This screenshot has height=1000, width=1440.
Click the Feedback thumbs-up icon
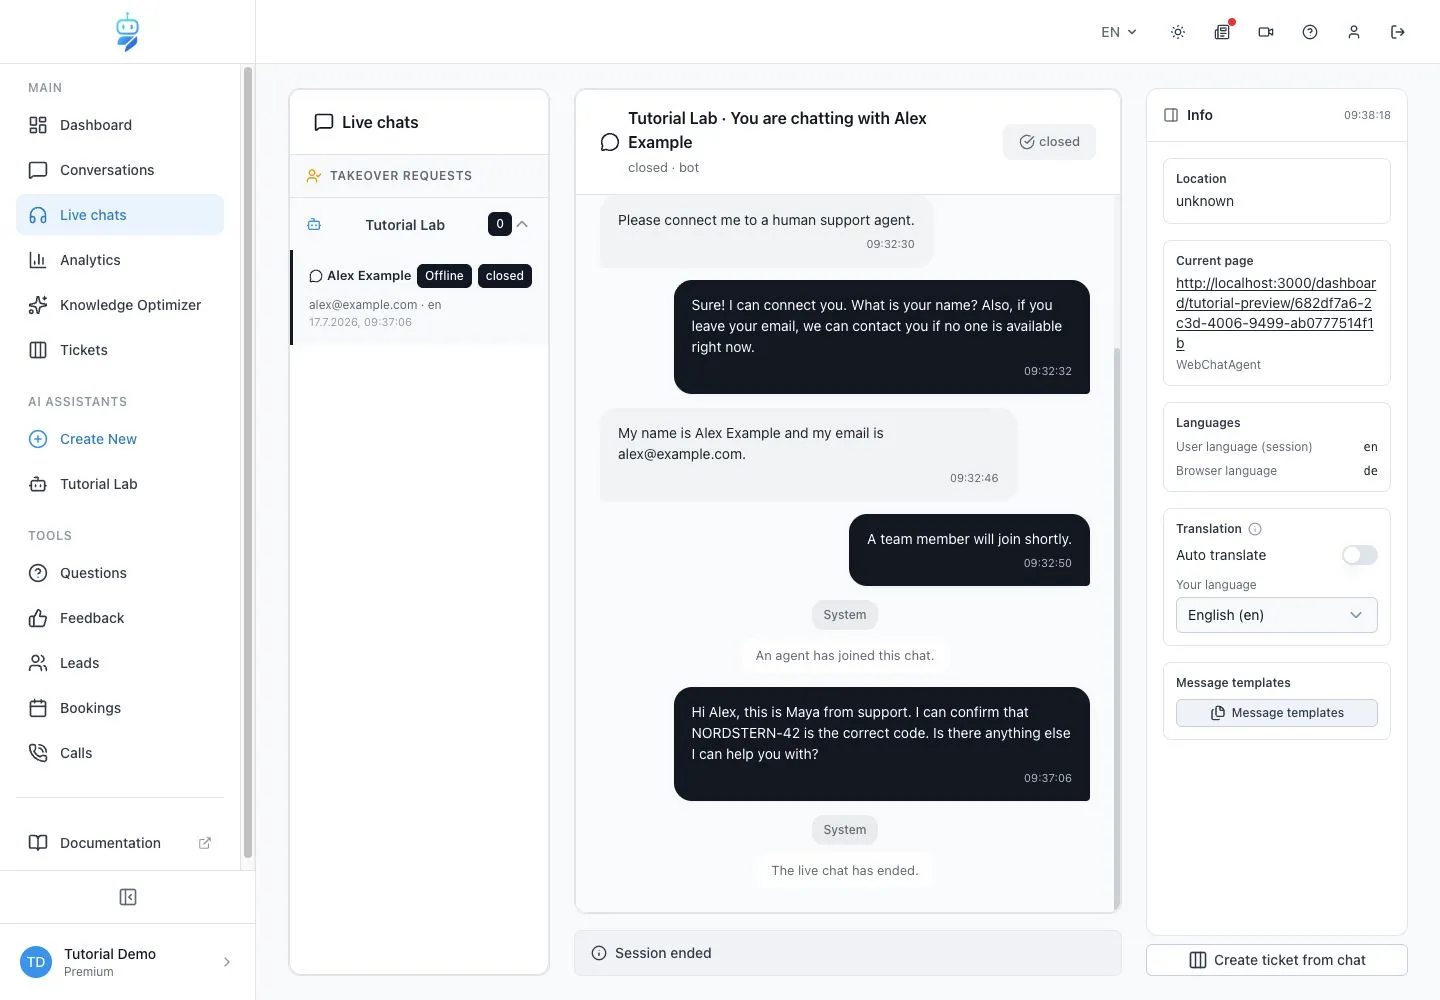(x=38, y=618)
